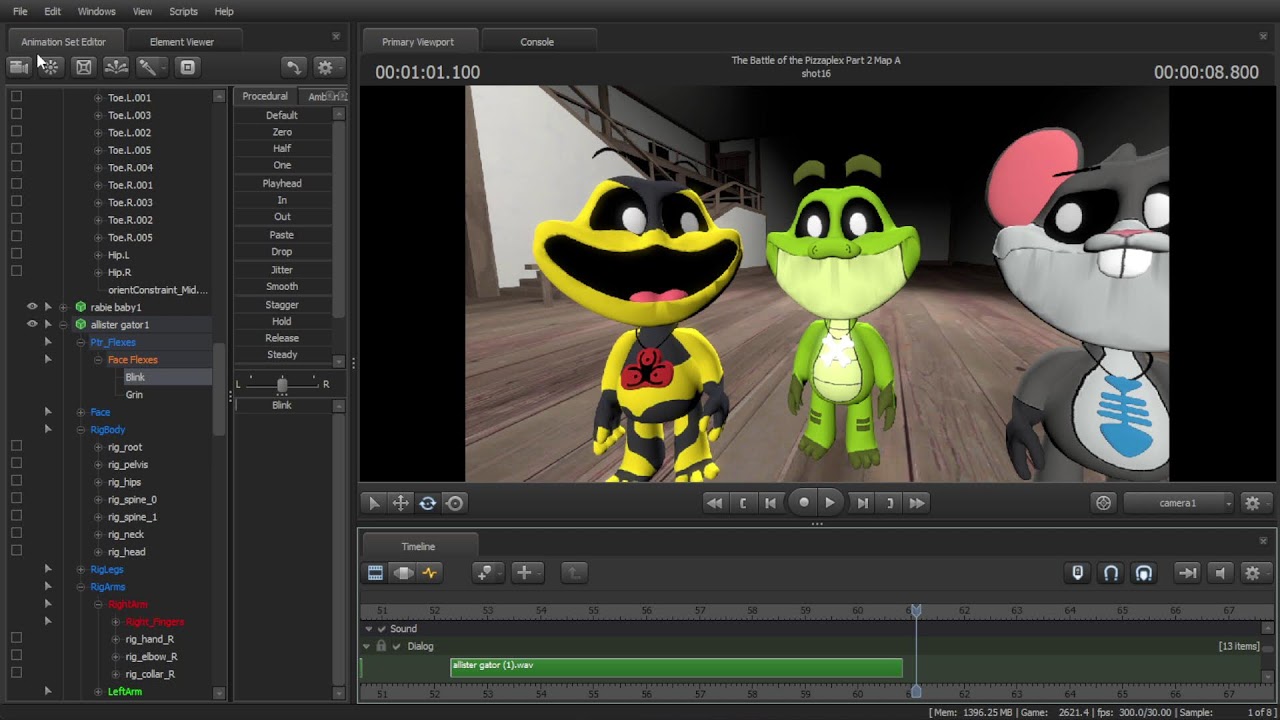Click the particle fountain icon in editor toolbar
1280x720 pixels.
point(116,67)
